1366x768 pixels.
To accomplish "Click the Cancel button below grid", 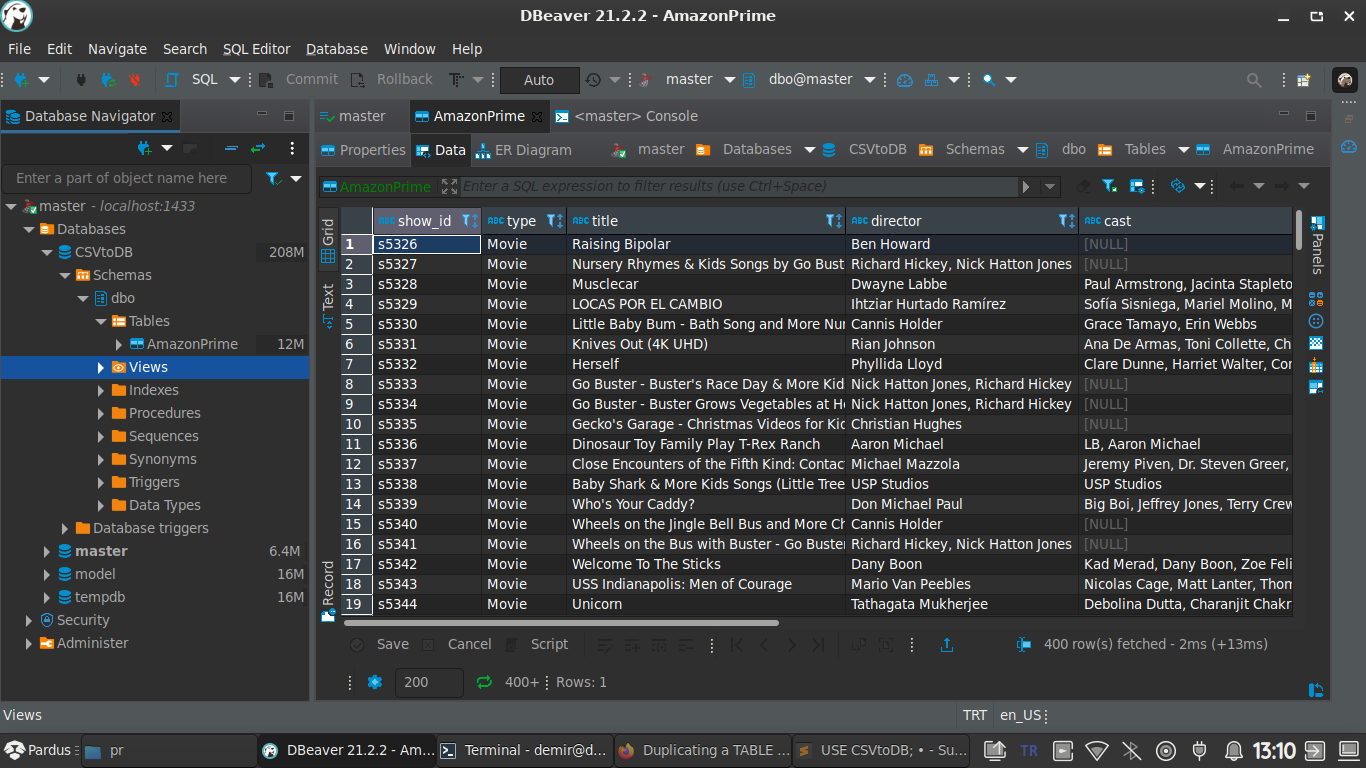I will point(457,645).
